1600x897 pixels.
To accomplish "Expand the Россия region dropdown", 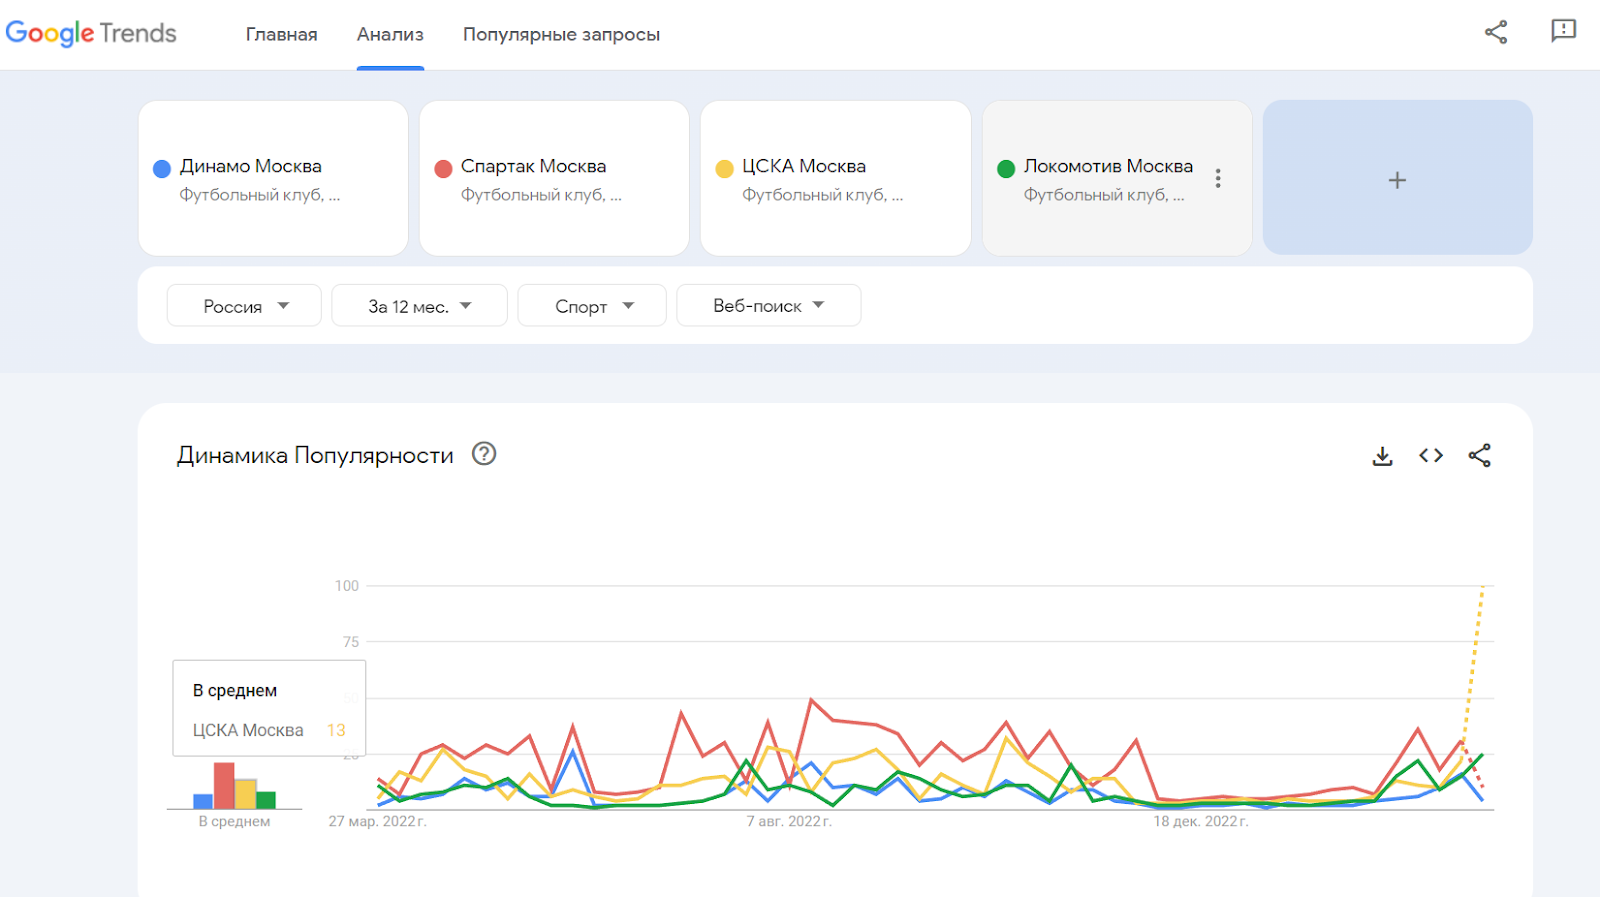I will tap(244, 306).
